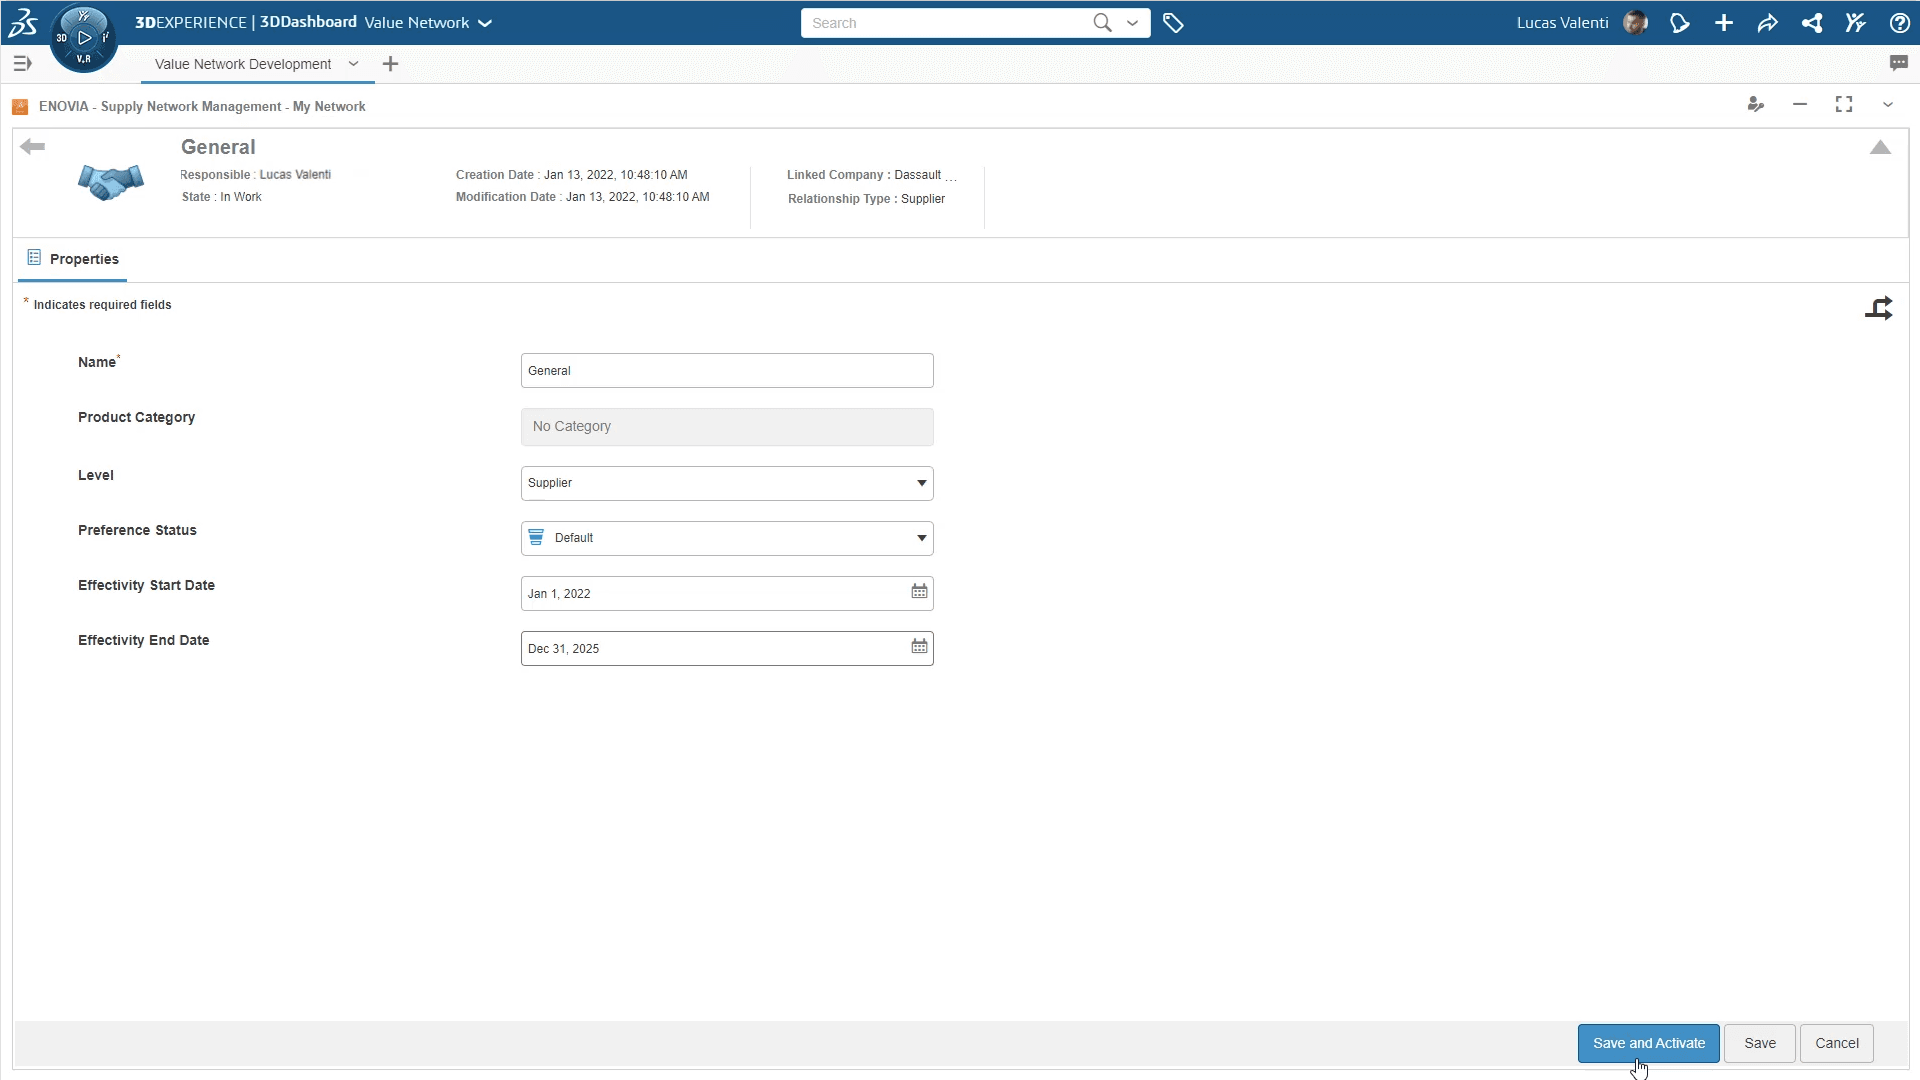Click the handshake relationship thumbnail

111,182
